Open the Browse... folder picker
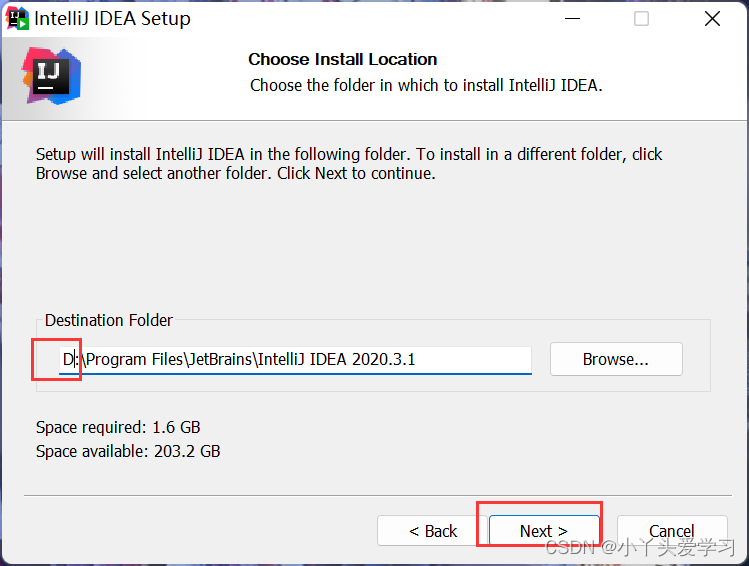The width and height of the screenshot is (749, 566). click(616, 359)
